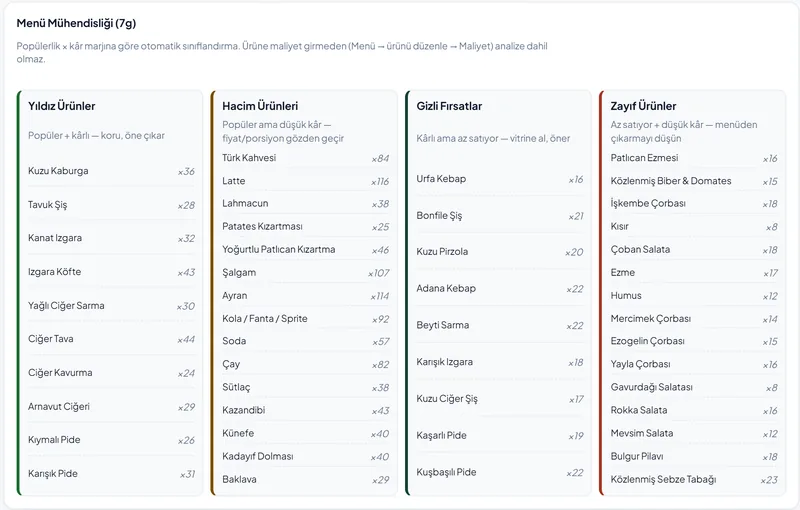Click the Zayıf Ürünler column heading
The image size is (800, 510).
643,106
